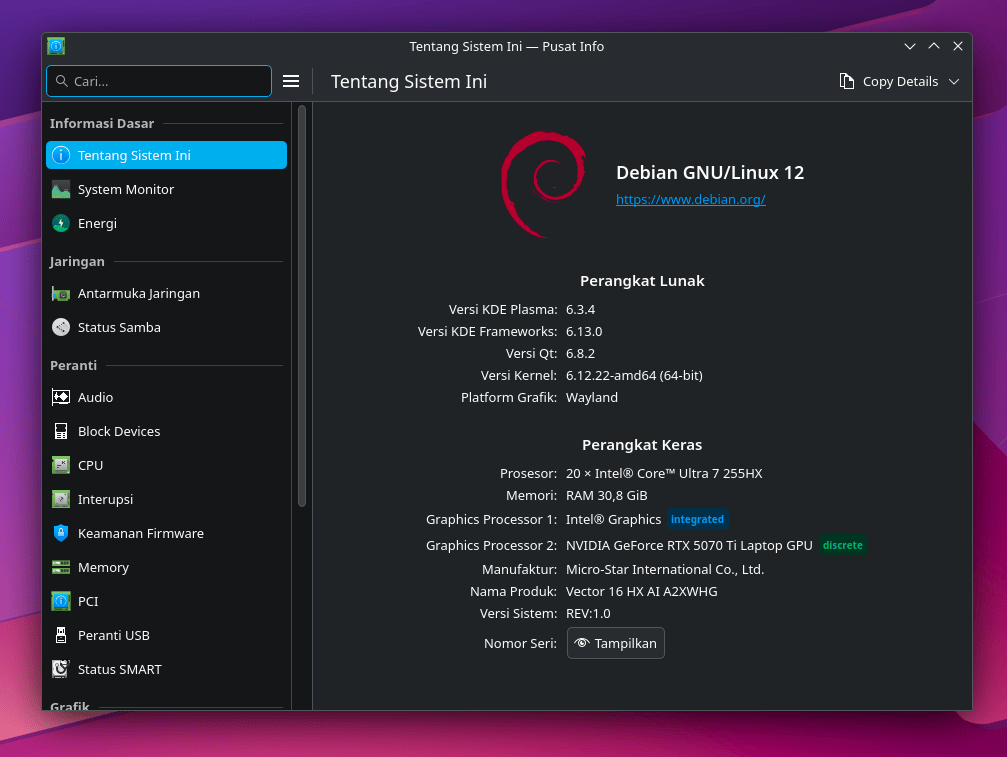Open Block Devices page
The width and height of the screenshot is (1007, 757).
pyautogui.click(x=166, y=431)
